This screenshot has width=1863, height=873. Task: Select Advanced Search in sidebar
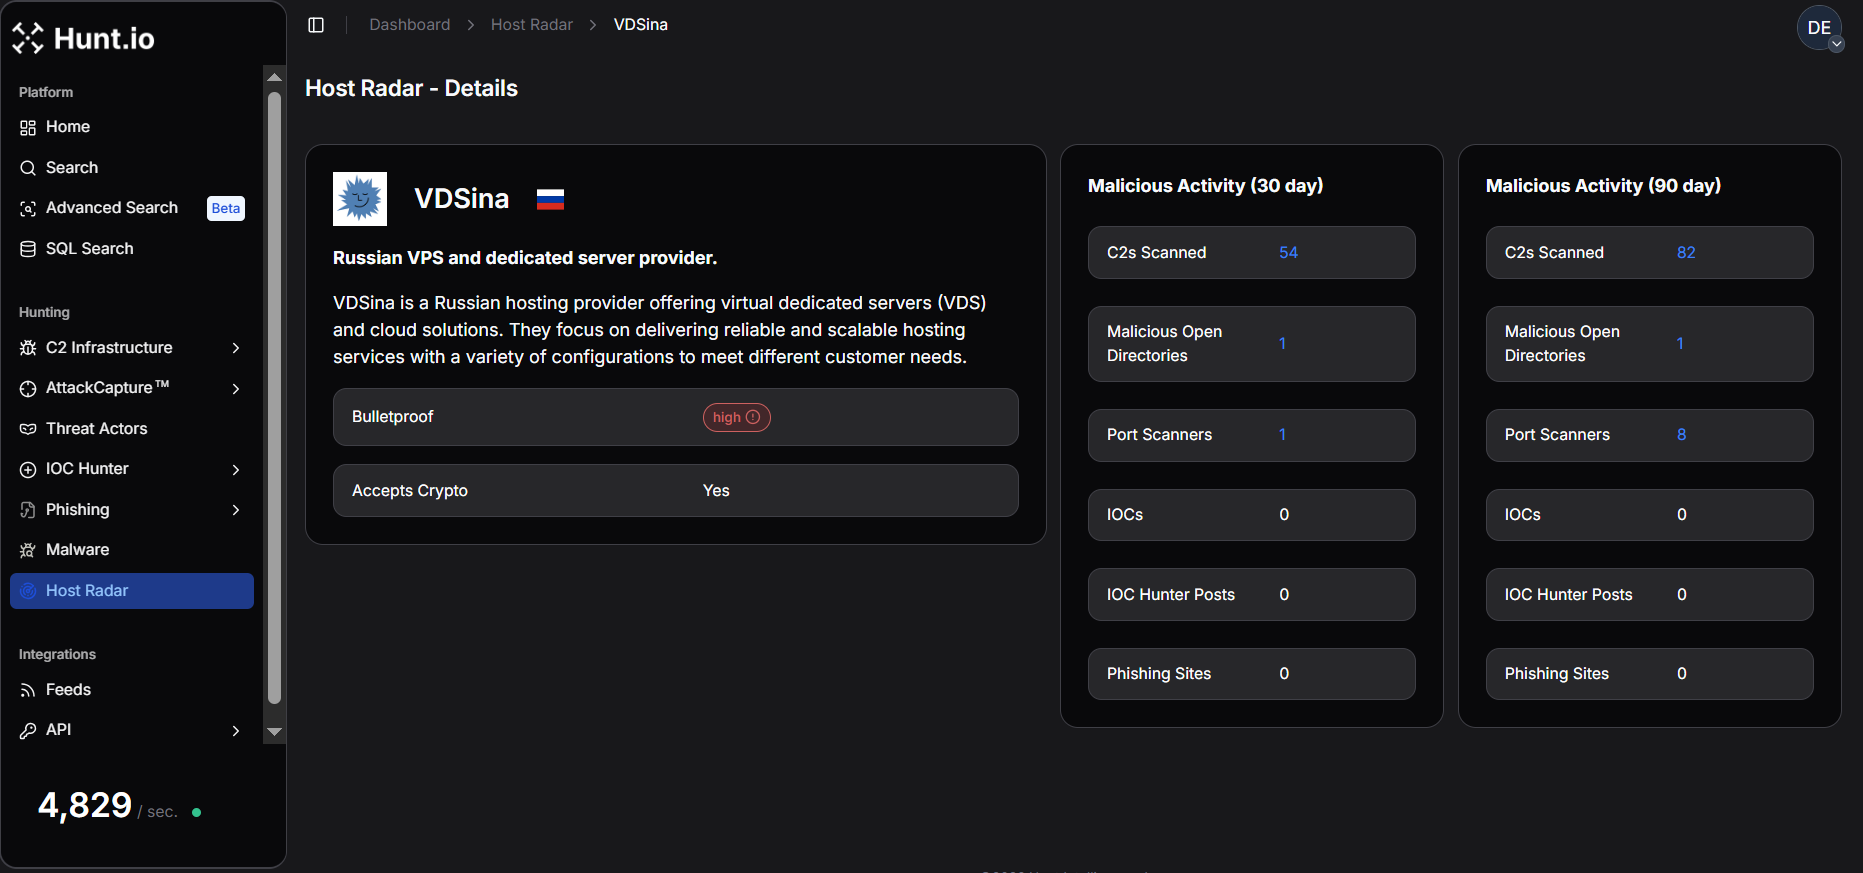coord(112,208)
